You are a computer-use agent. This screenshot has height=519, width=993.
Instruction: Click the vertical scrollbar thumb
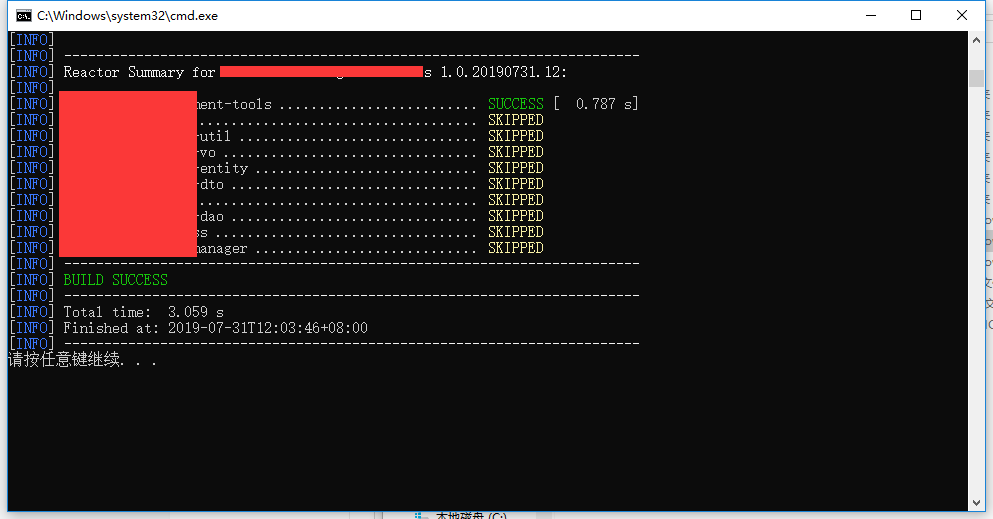pos(976,78)
